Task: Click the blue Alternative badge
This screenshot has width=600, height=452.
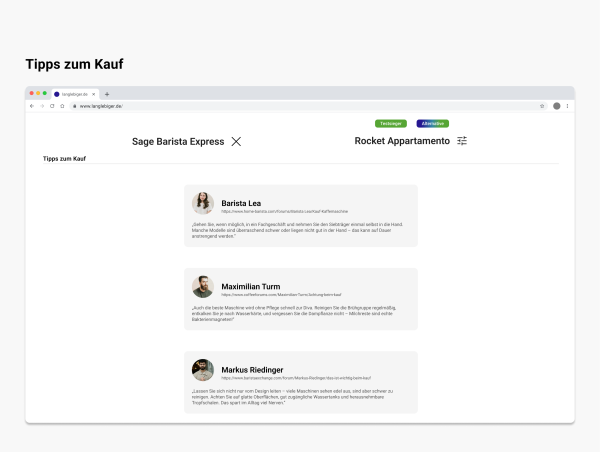Action: click(x=433, y=123)
